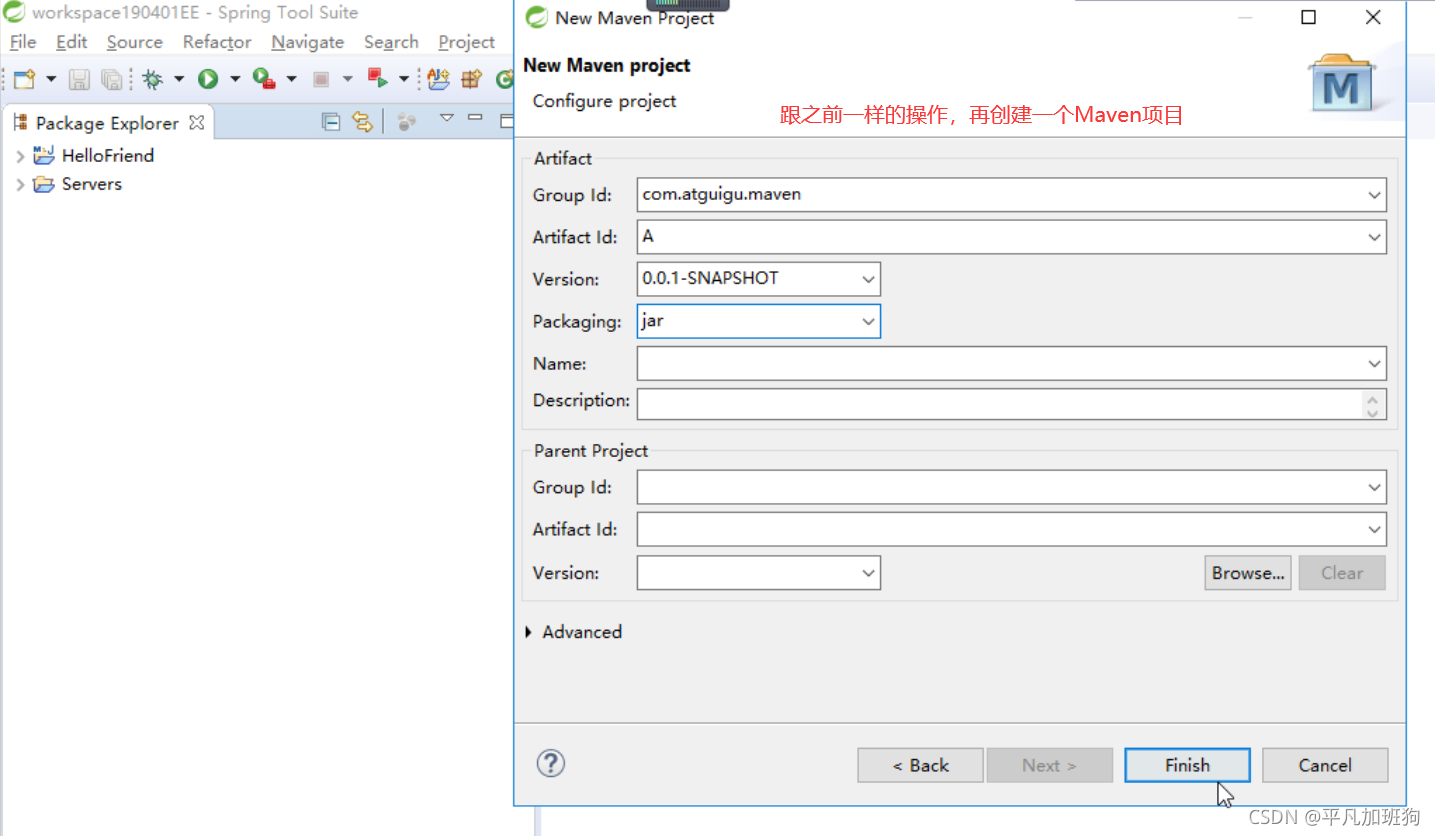Click the Cancel button
This screenshot has width=1435, height=836.
click(x=1325, y=765)
